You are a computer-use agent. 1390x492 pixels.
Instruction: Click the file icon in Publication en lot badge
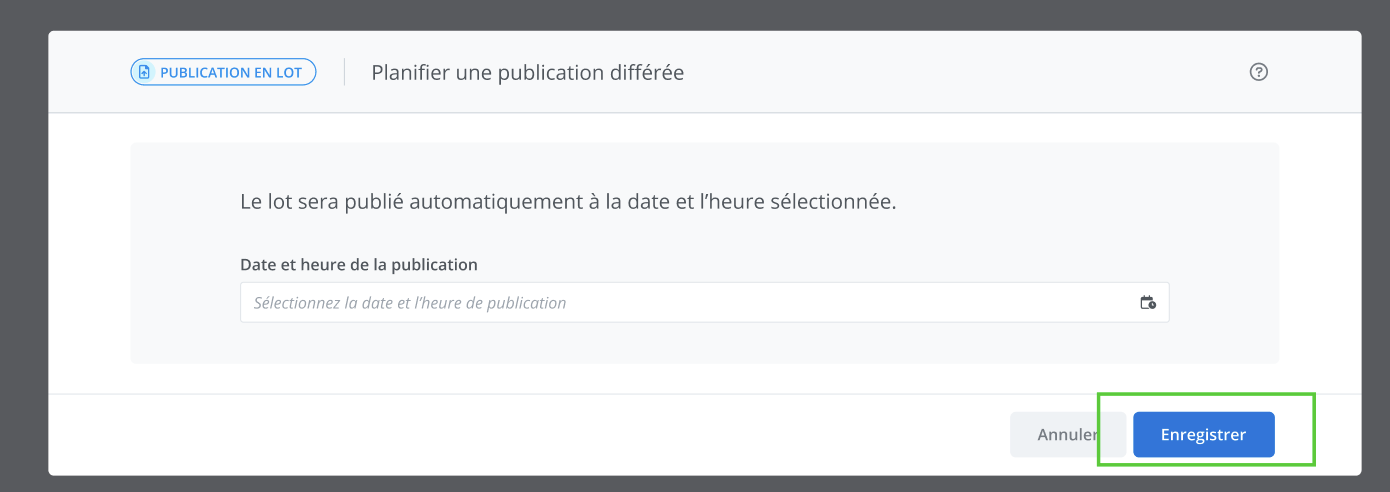click(144, 73)
